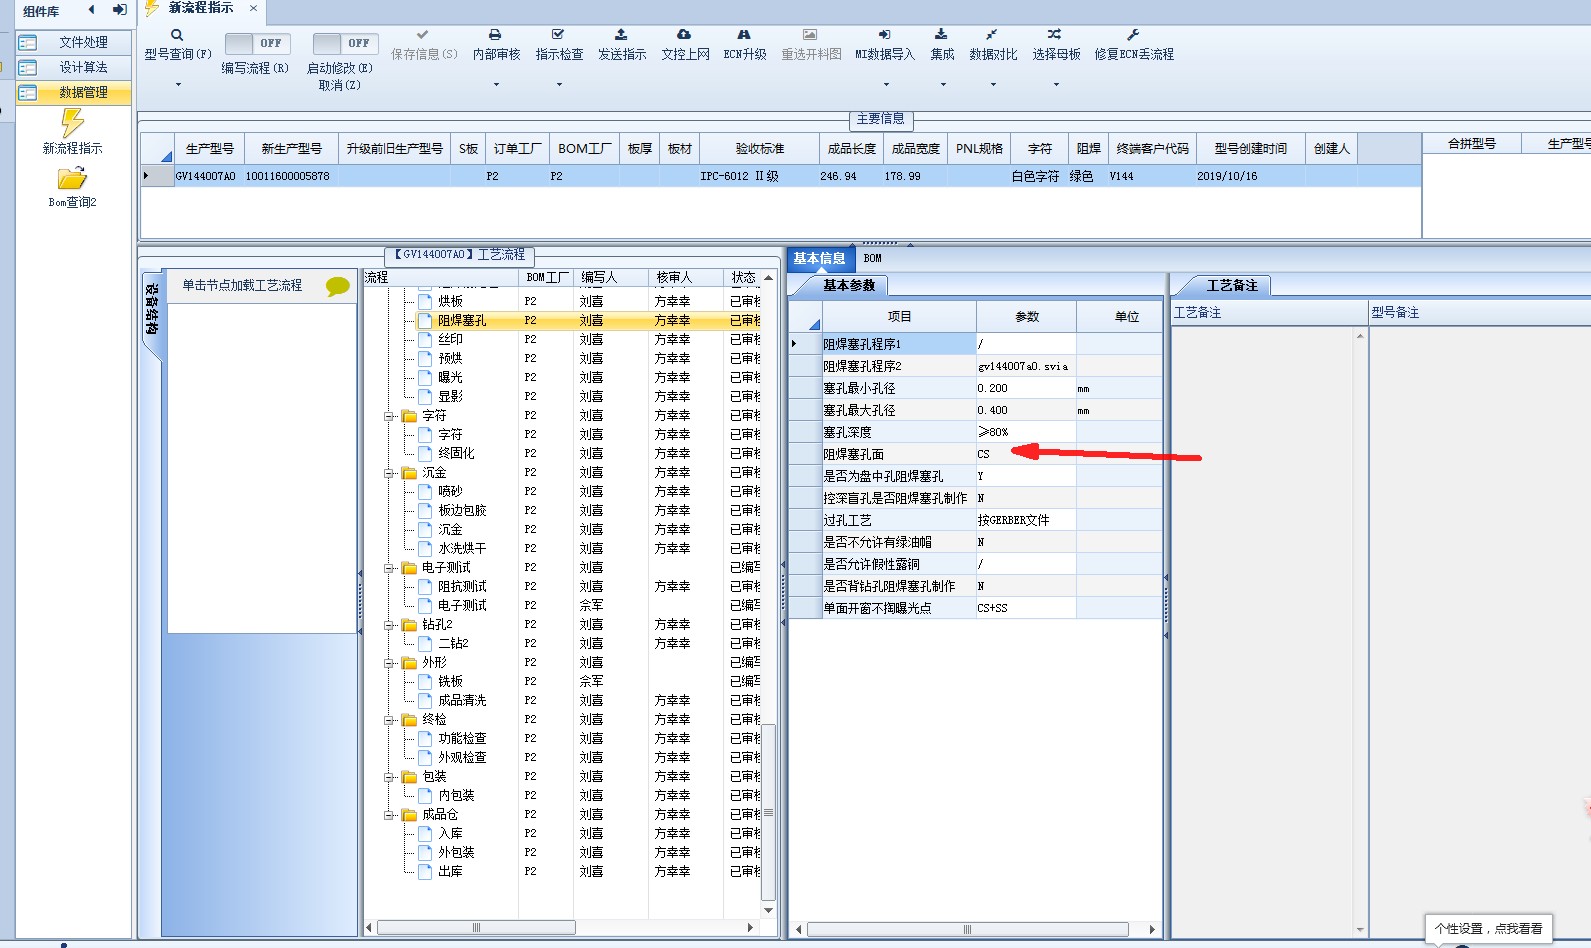Collapse the 字符 tree node
The width and height of the screenshot is (1591, 948).
pos(390,416)
